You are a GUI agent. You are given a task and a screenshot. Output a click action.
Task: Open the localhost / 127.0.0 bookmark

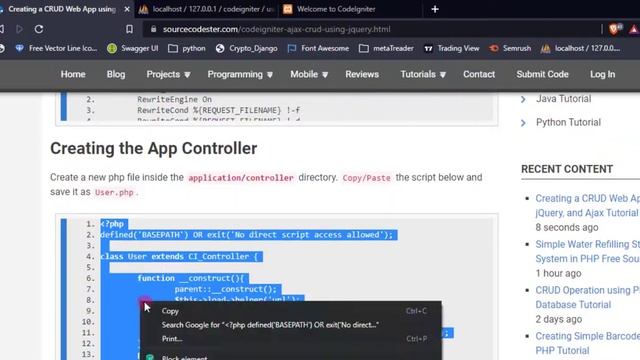pyautogui.click(x=580, y=48)
